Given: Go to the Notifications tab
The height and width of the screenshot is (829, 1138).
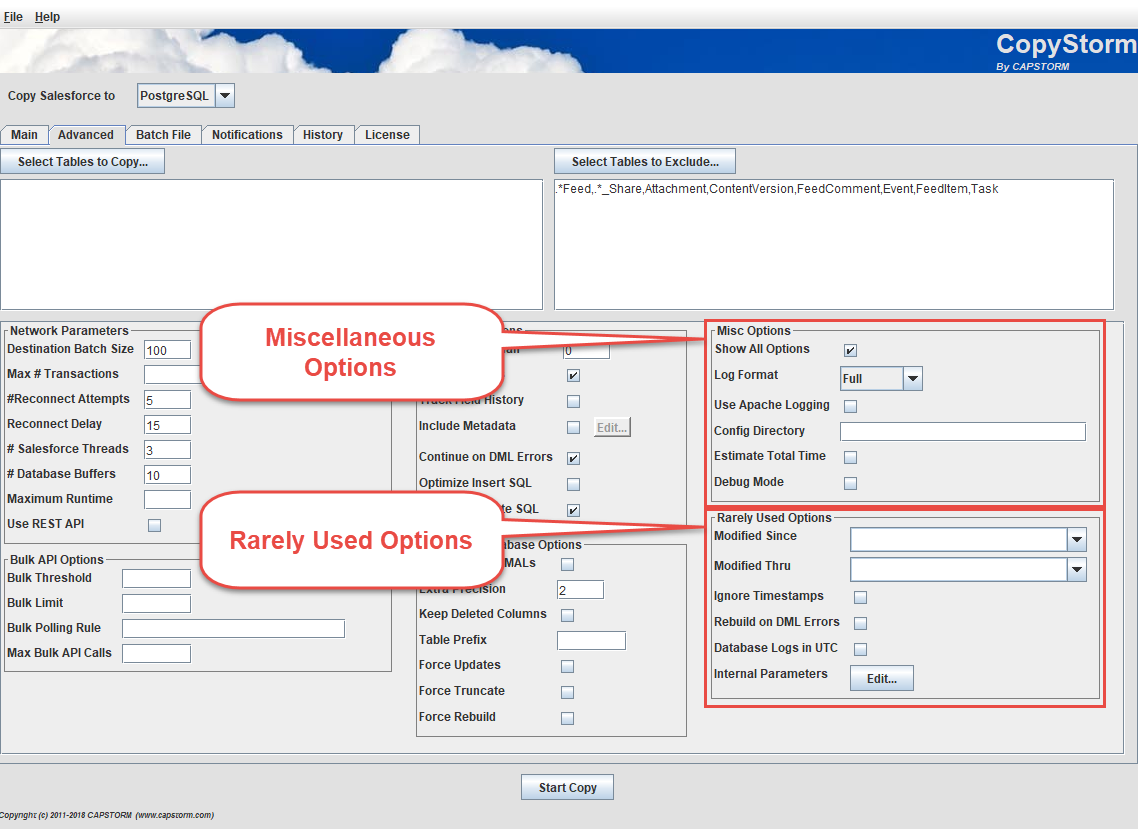Looking at the screenshot, I should click(x=247, y=135).
